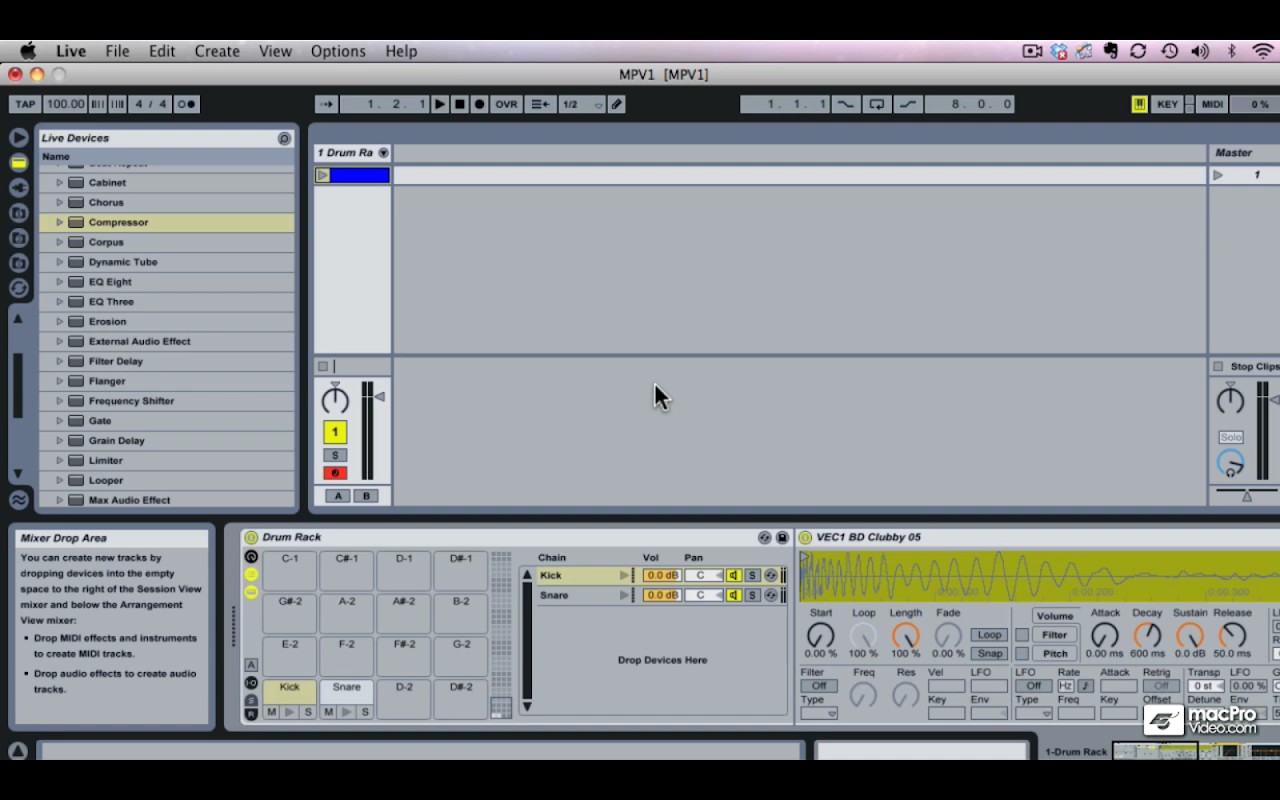
Task: Open the Edit menu
Action: (x=162, y=51)
